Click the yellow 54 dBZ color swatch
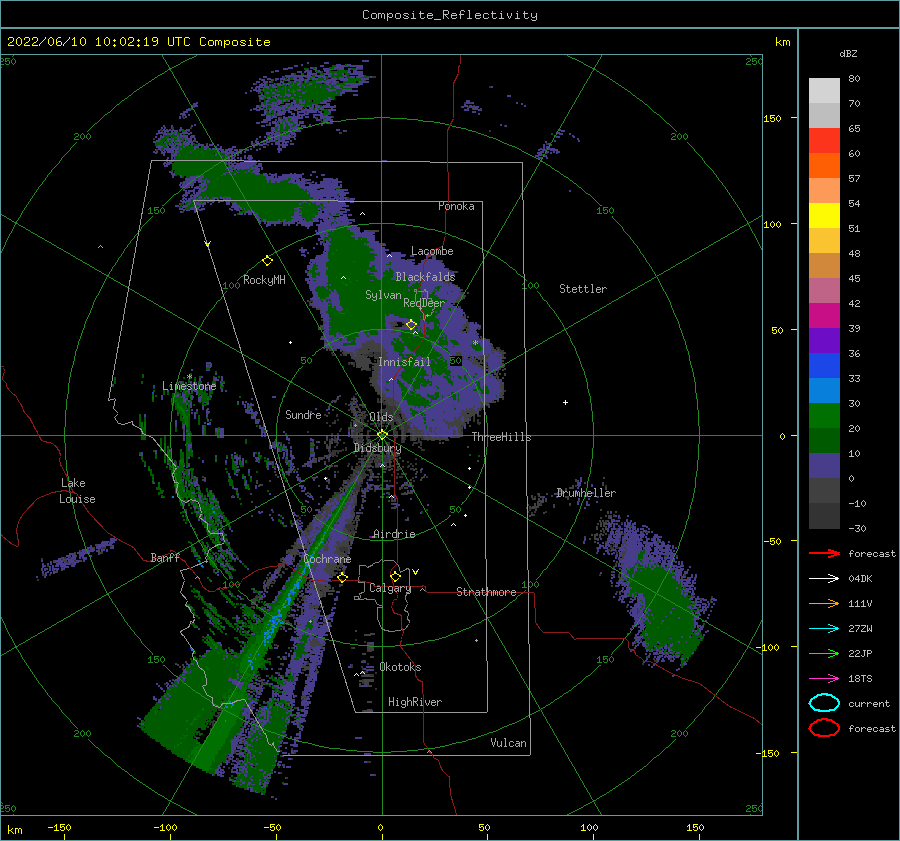The width and height of the screenshot is (900, 841). pos(824,215)
